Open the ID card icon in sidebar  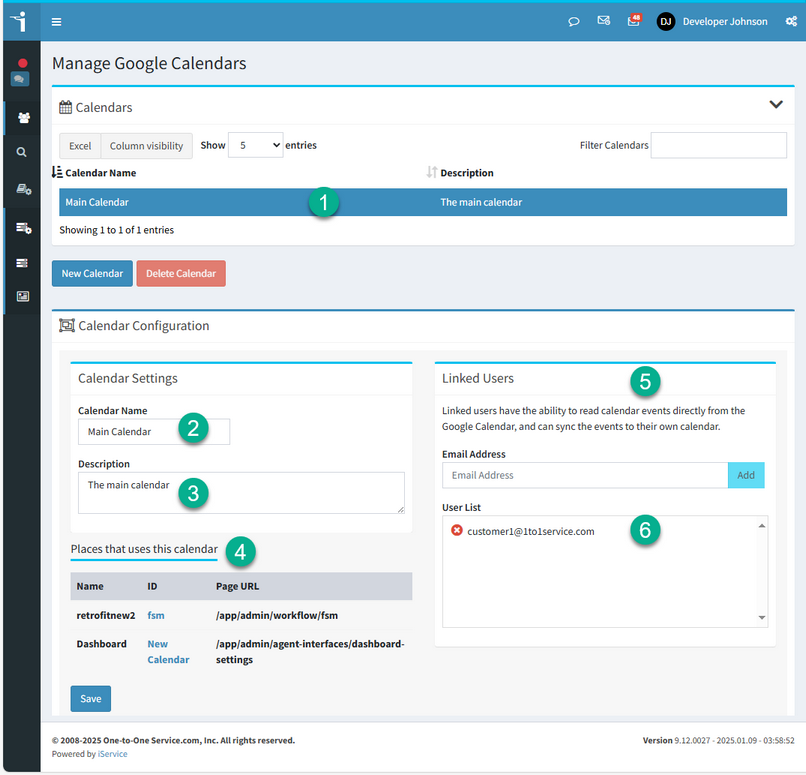point(22,296)
